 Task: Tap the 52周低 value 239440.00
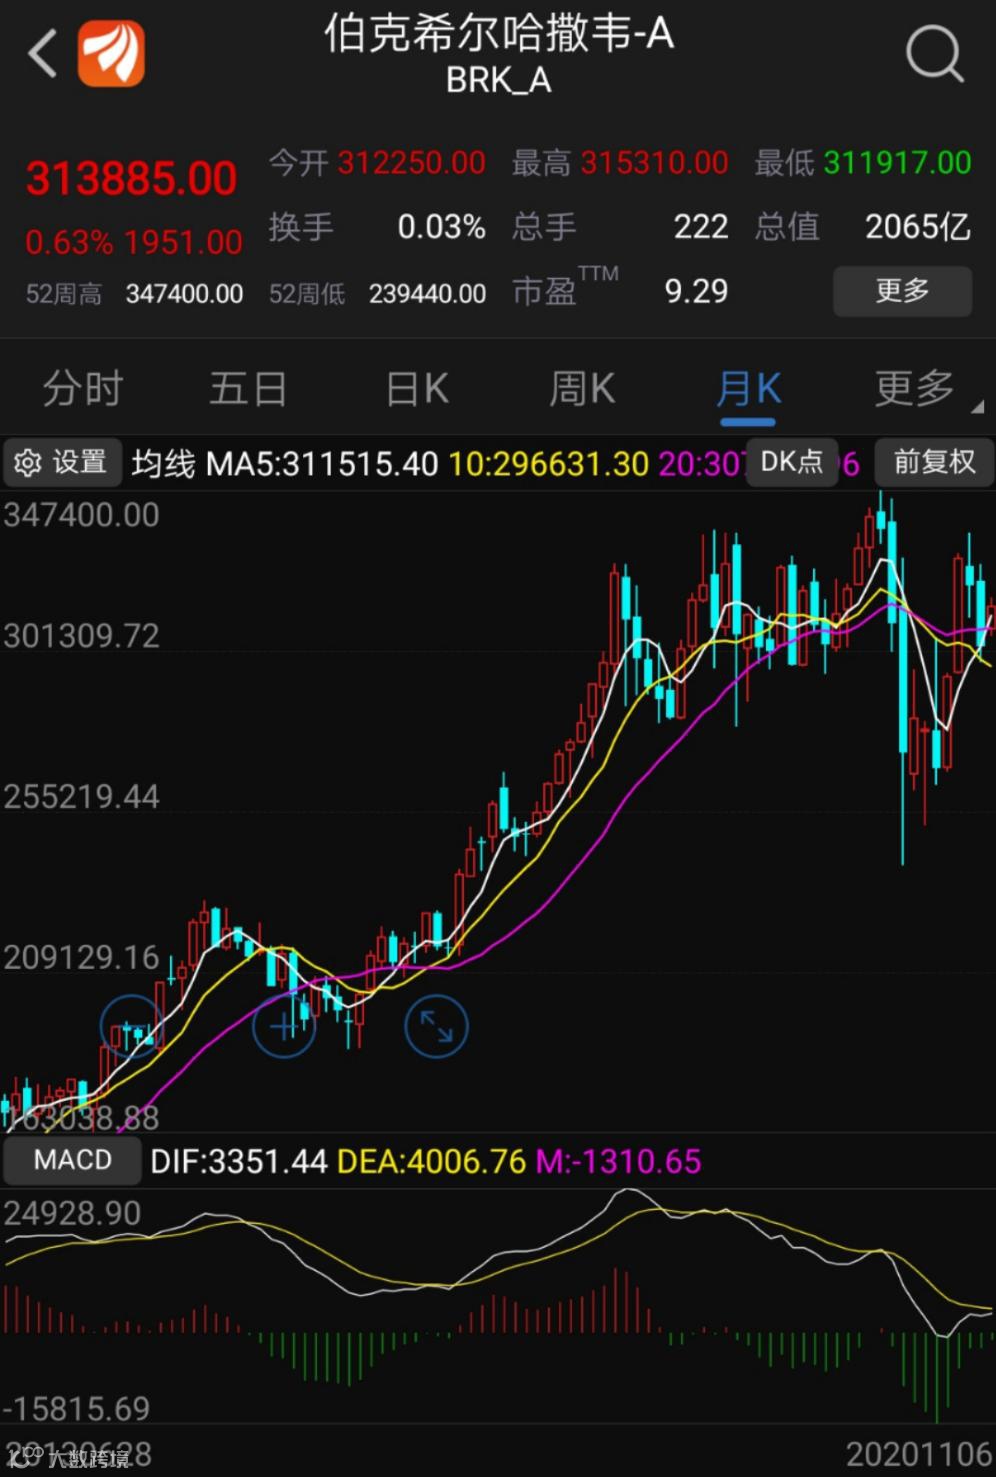427,294
